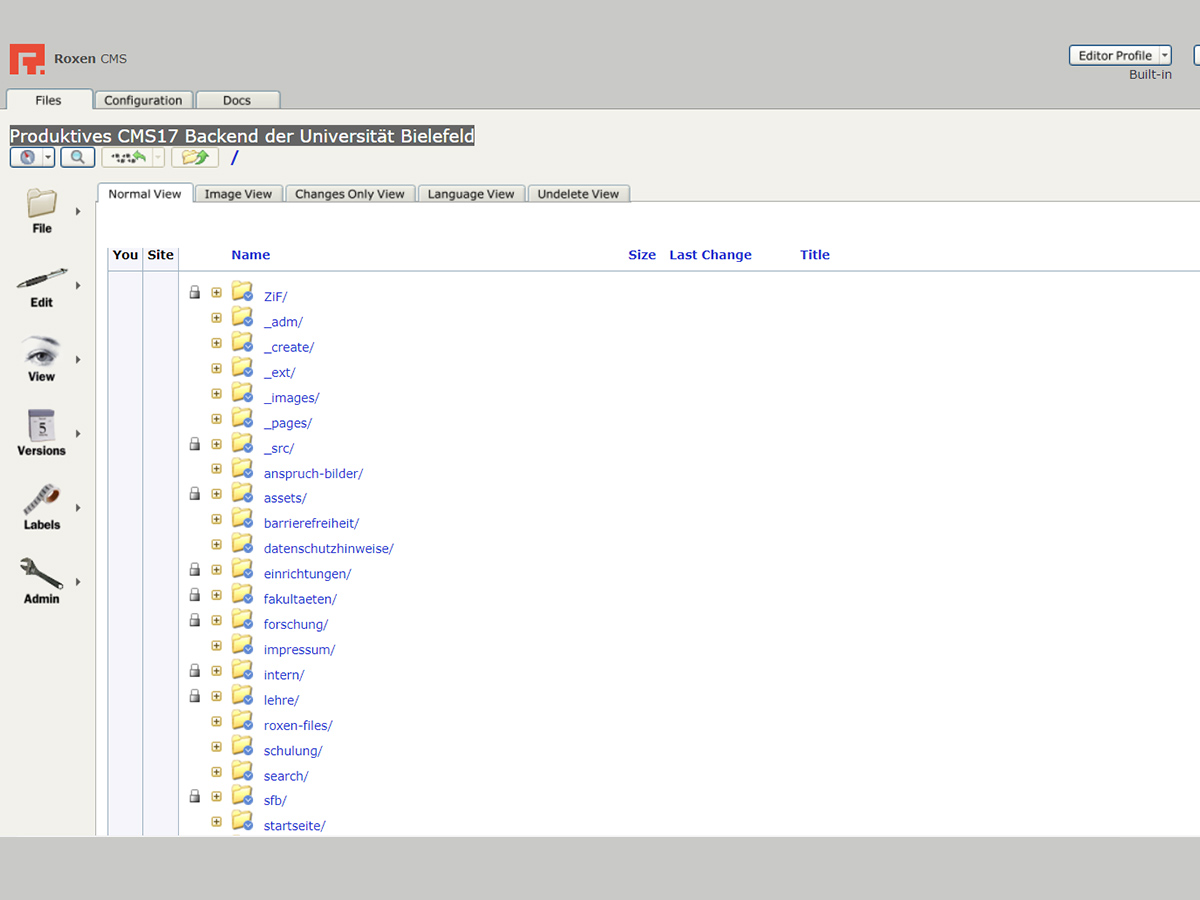Click the compass navigation button
Viewport: 1200px width, 900px height.
click(x=27, y=158)
